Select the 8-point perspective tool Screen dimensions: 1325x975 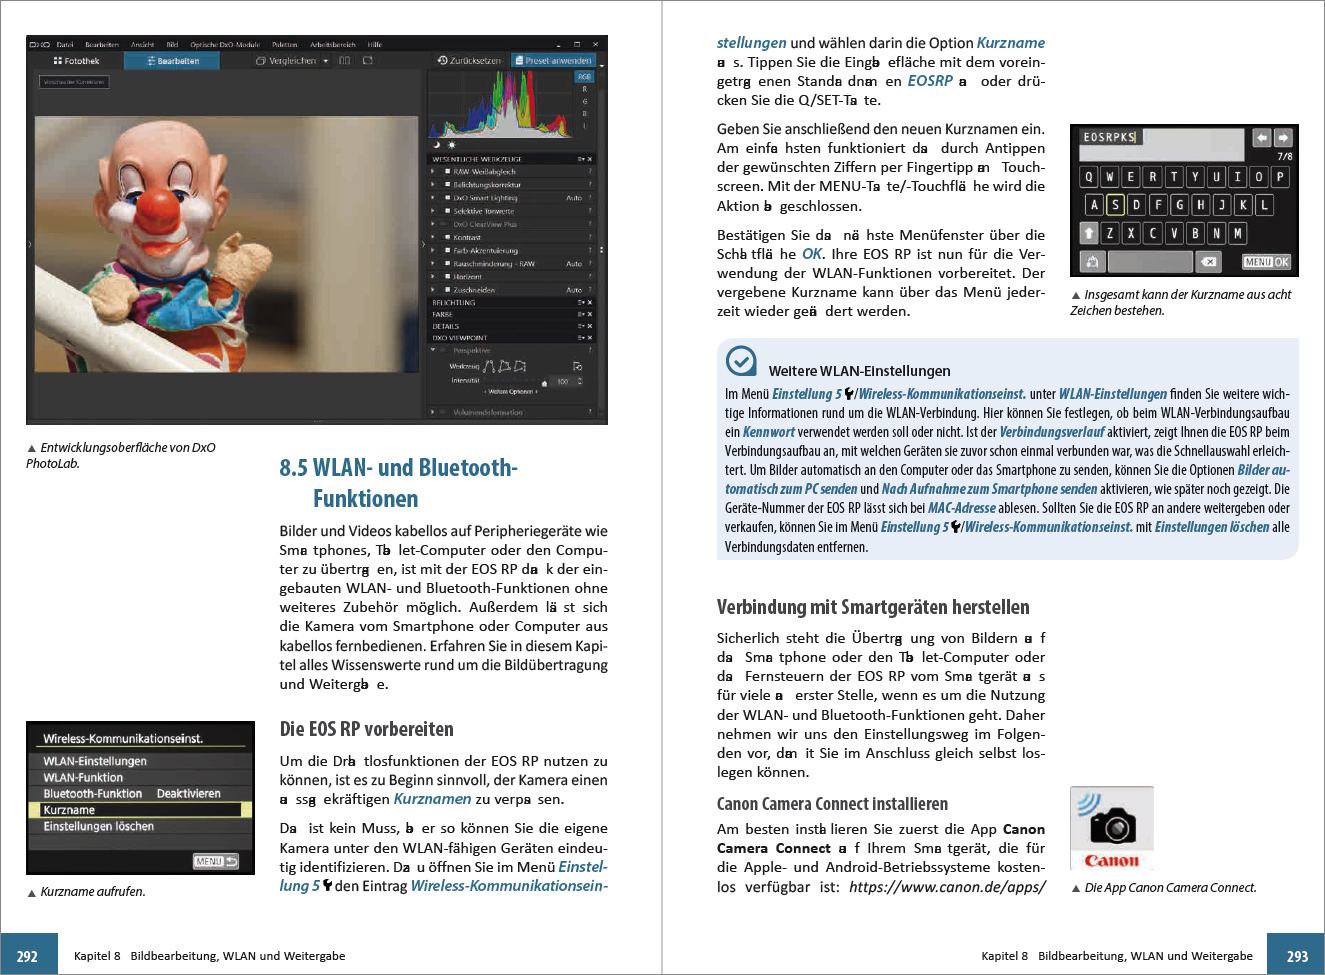coord(520,366)
